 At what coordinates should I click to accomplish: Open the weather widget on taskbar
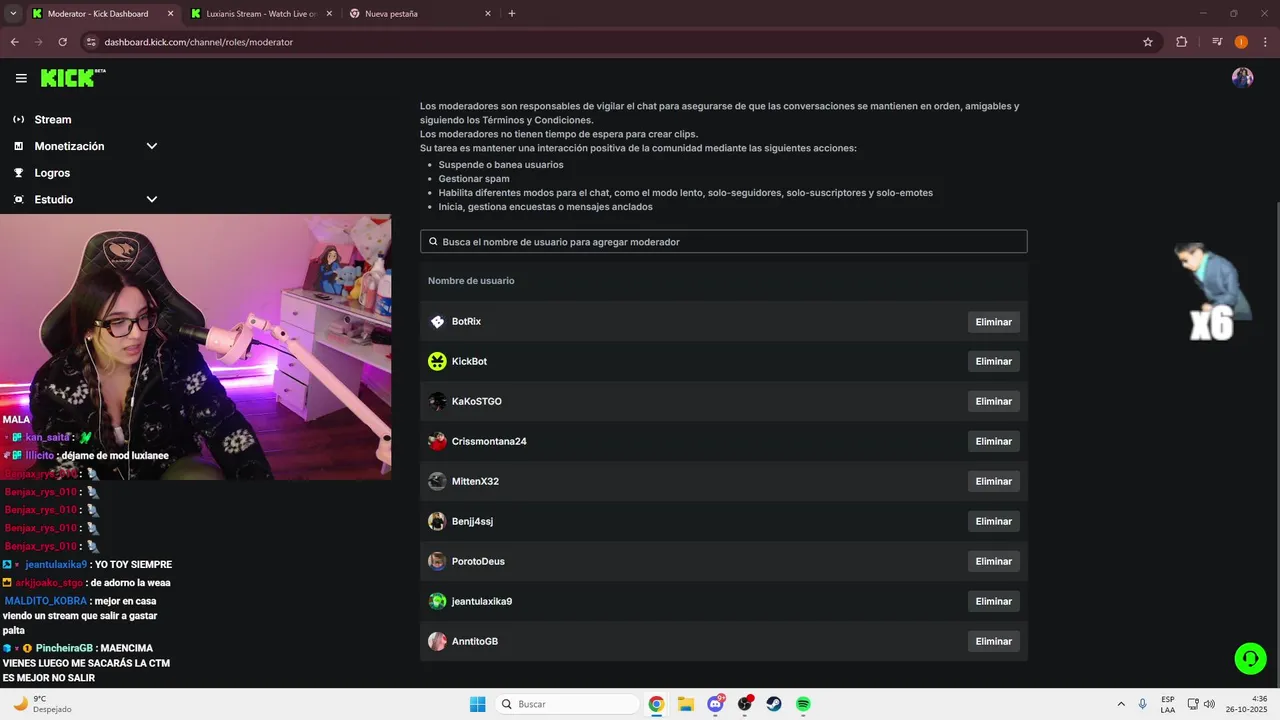[42, 704]
